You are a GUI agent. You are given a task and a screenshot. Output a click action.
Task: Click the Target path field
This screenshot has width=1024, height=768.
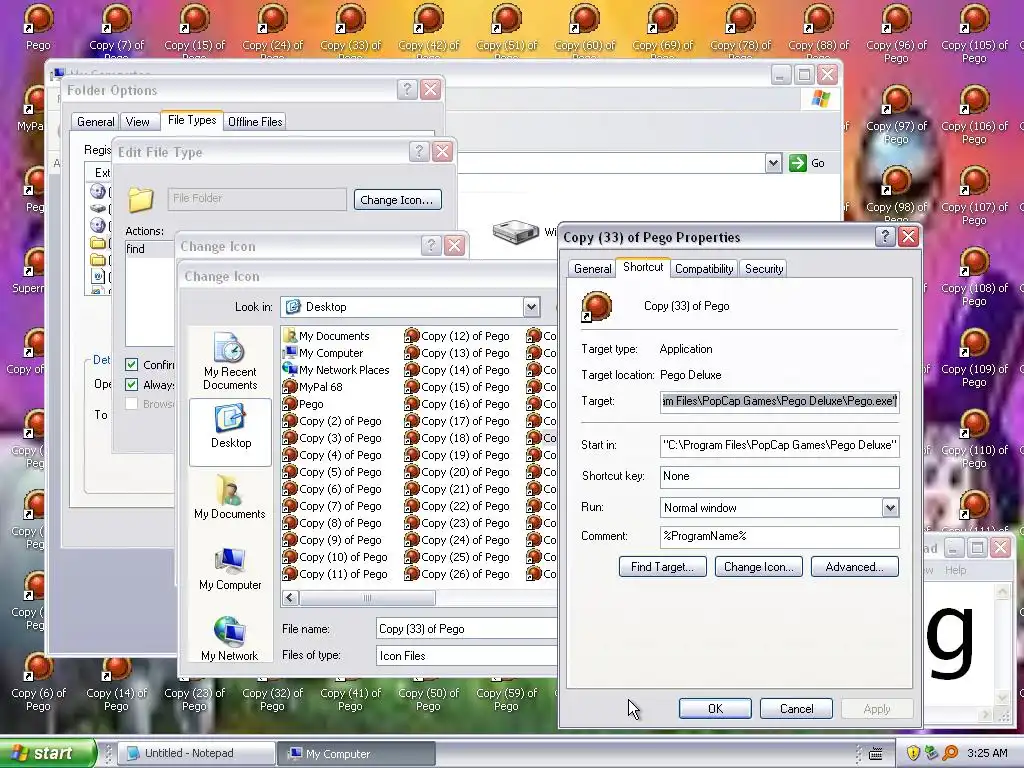pos(779,401)
